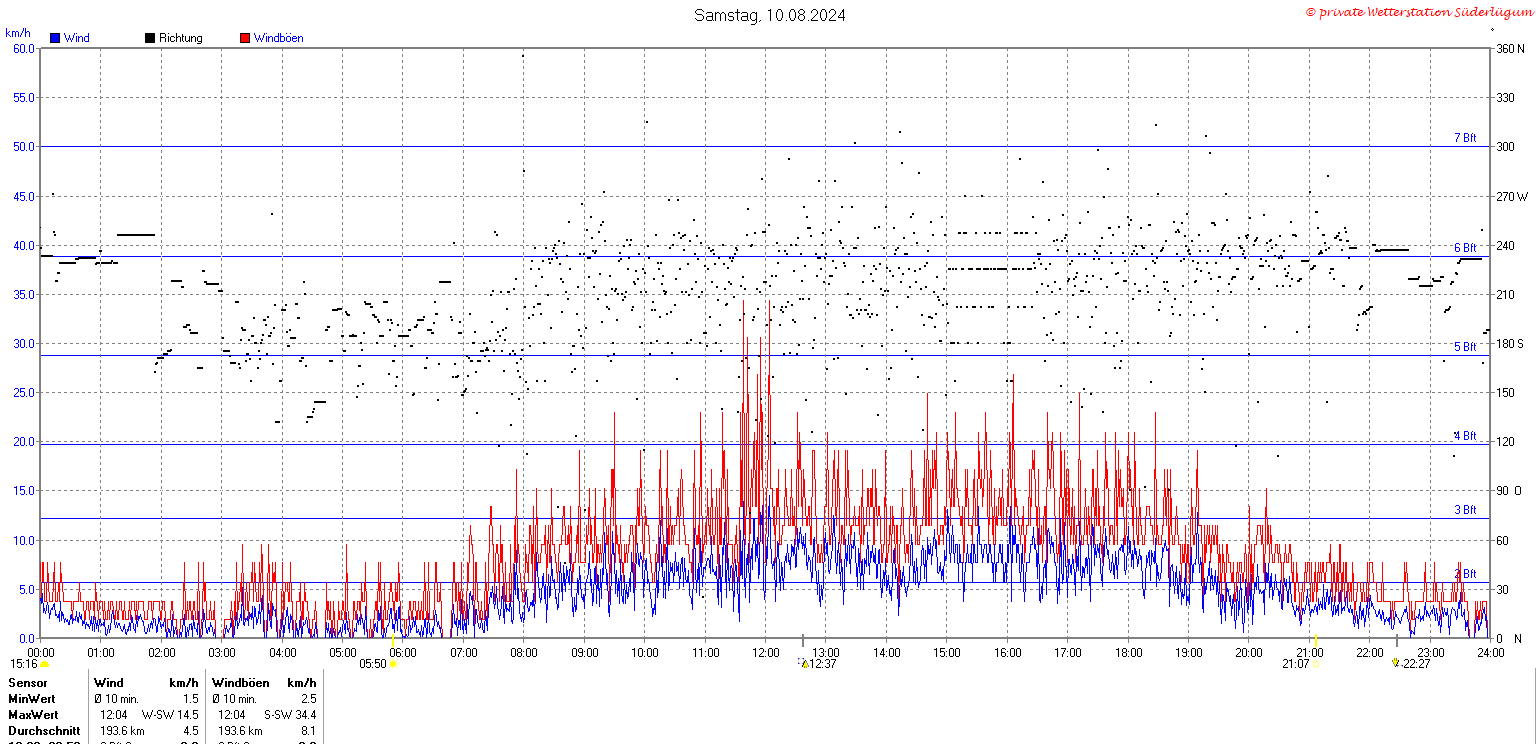Click the MaxWert row label in table
1536x744 pixels.
tap(33, 715)
